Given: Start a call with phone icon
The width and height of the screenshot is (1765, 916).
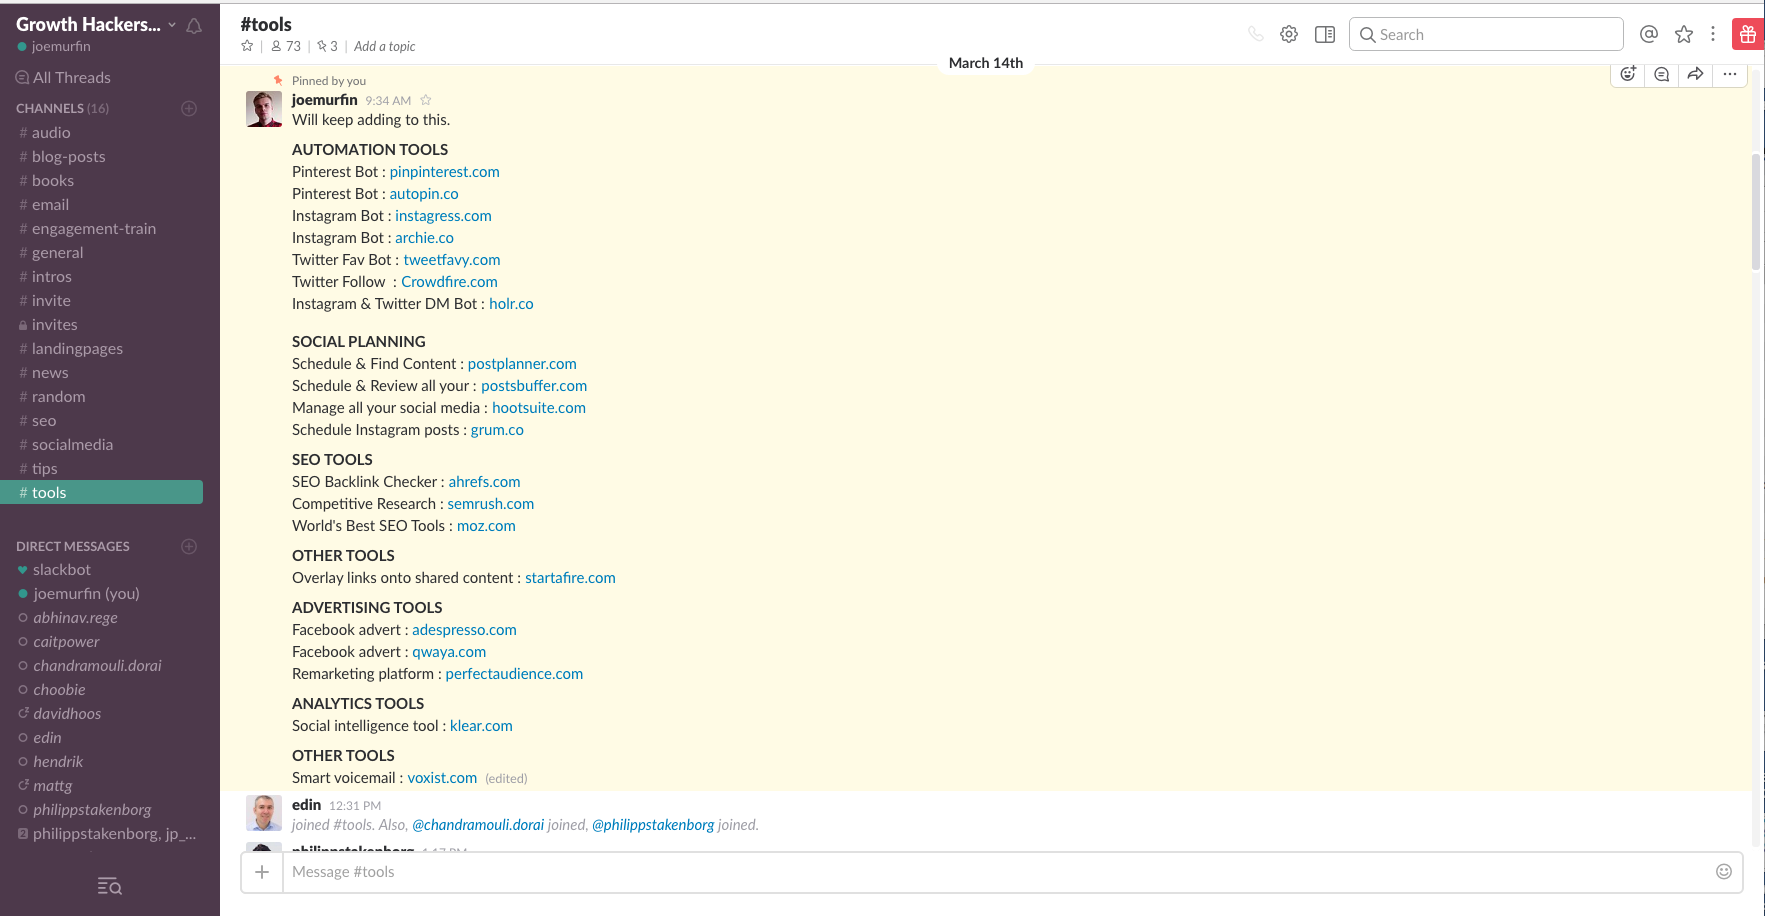Looking at the screenshot, I should pyautogui.click(x=1256, y=34).
